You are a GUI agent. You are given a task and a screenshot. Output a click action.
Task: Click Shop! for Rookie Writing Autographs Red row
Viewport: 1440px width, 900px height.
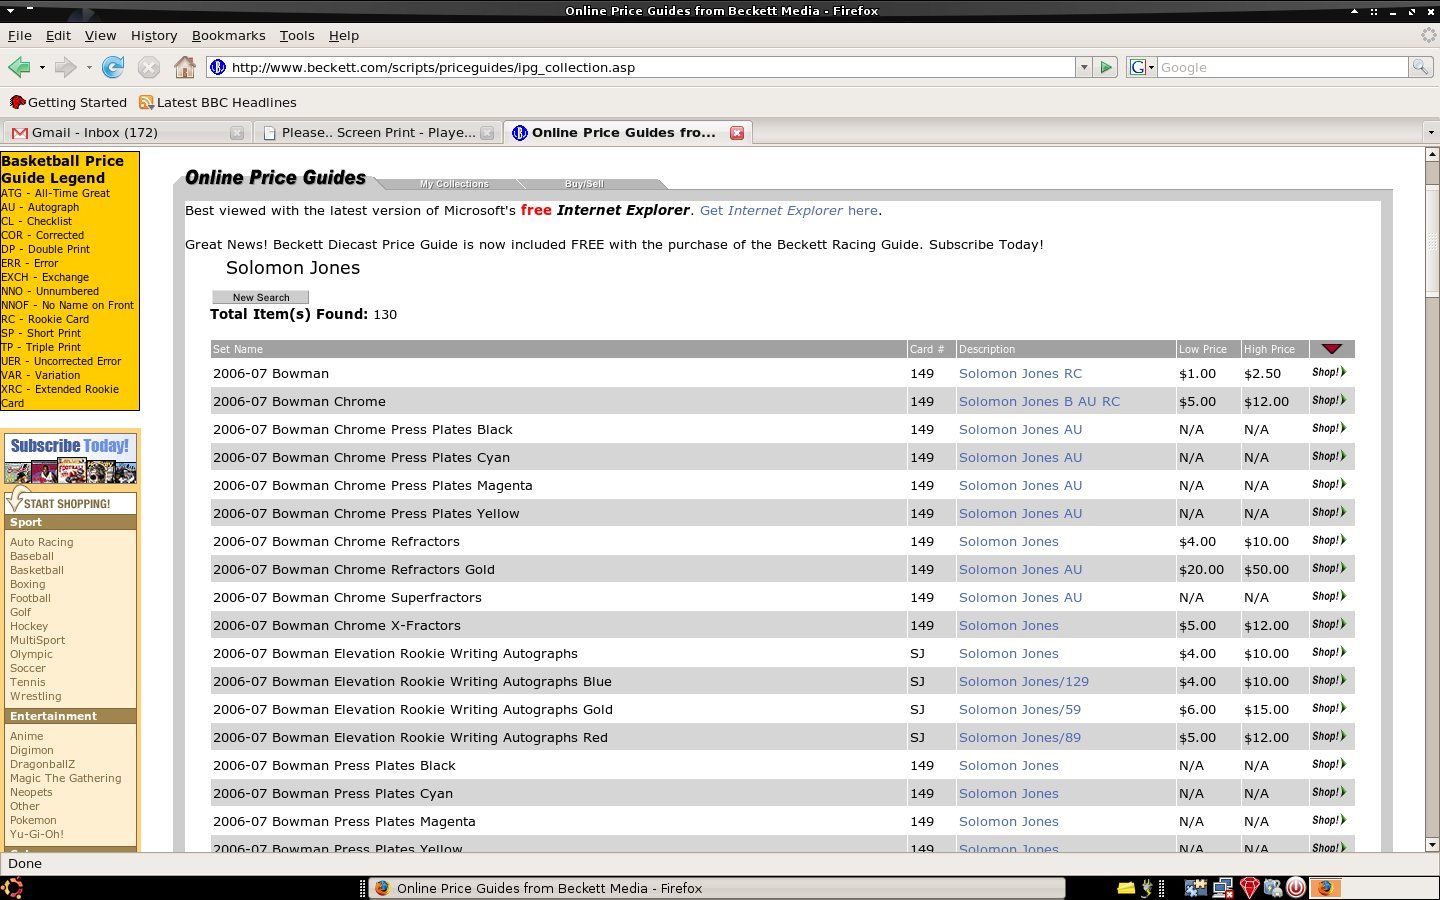(x=1329, y=736)
